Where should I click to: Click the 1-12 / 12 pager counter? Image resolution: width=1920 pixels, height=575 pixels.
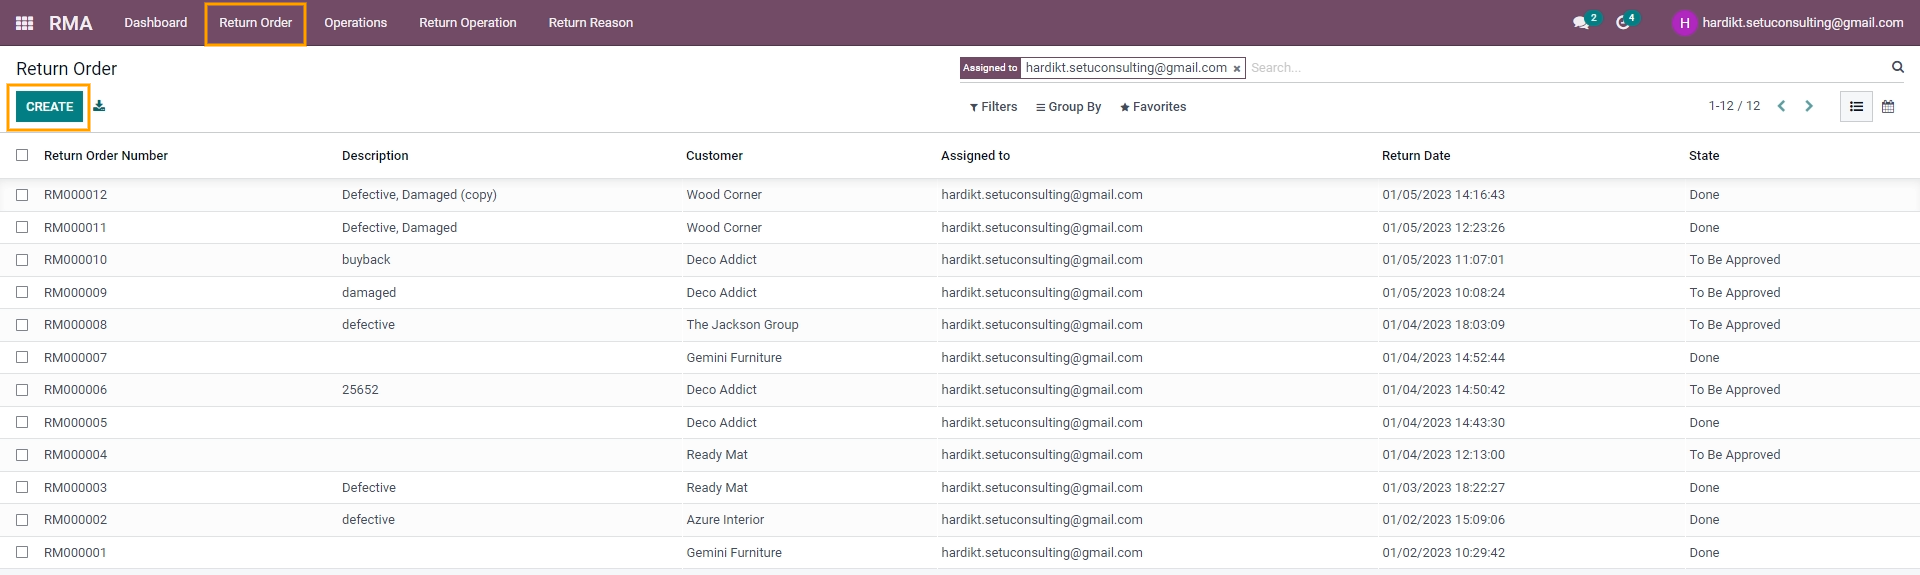click(1734, 106)
